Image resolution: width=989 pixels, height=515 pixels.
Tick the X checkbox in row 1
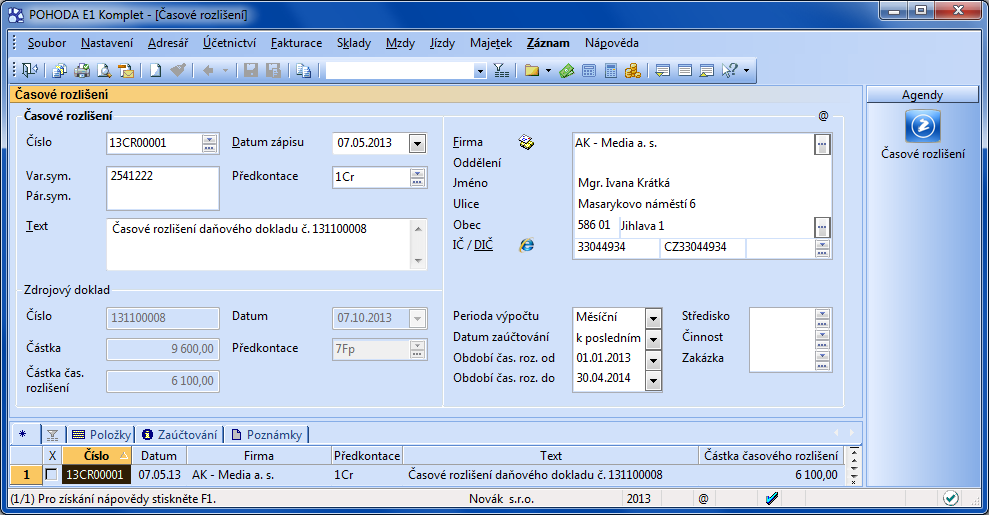coord(51,475)
